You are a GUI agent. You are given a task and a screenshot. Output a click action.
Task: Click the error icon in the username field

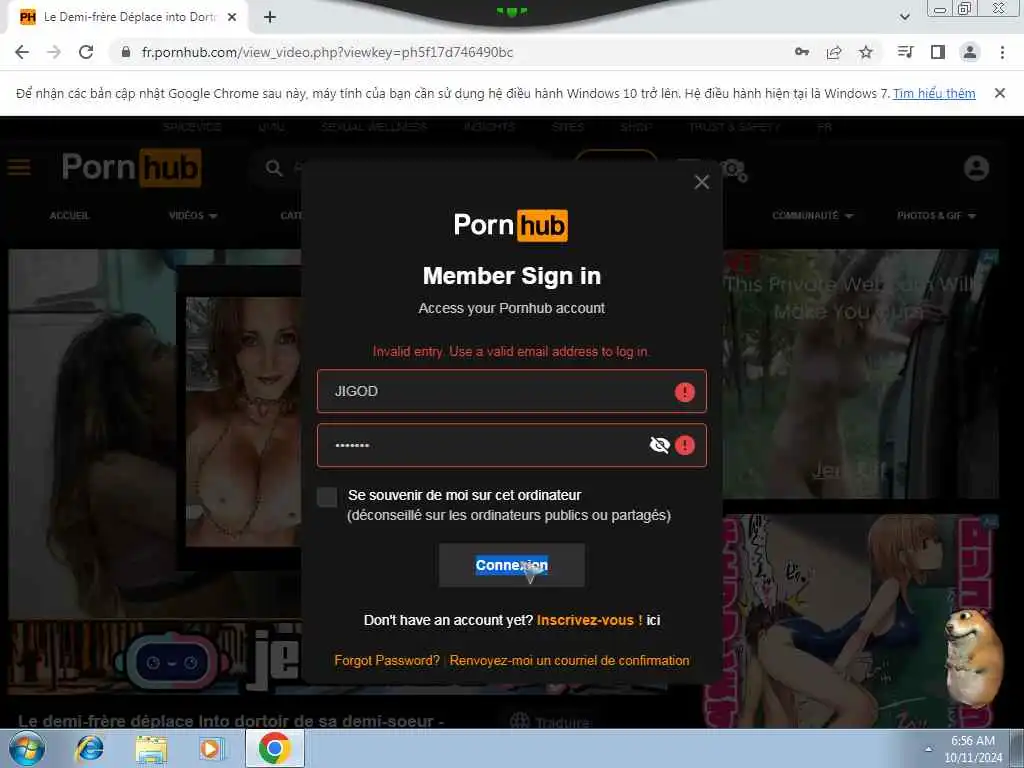[684, 392]
